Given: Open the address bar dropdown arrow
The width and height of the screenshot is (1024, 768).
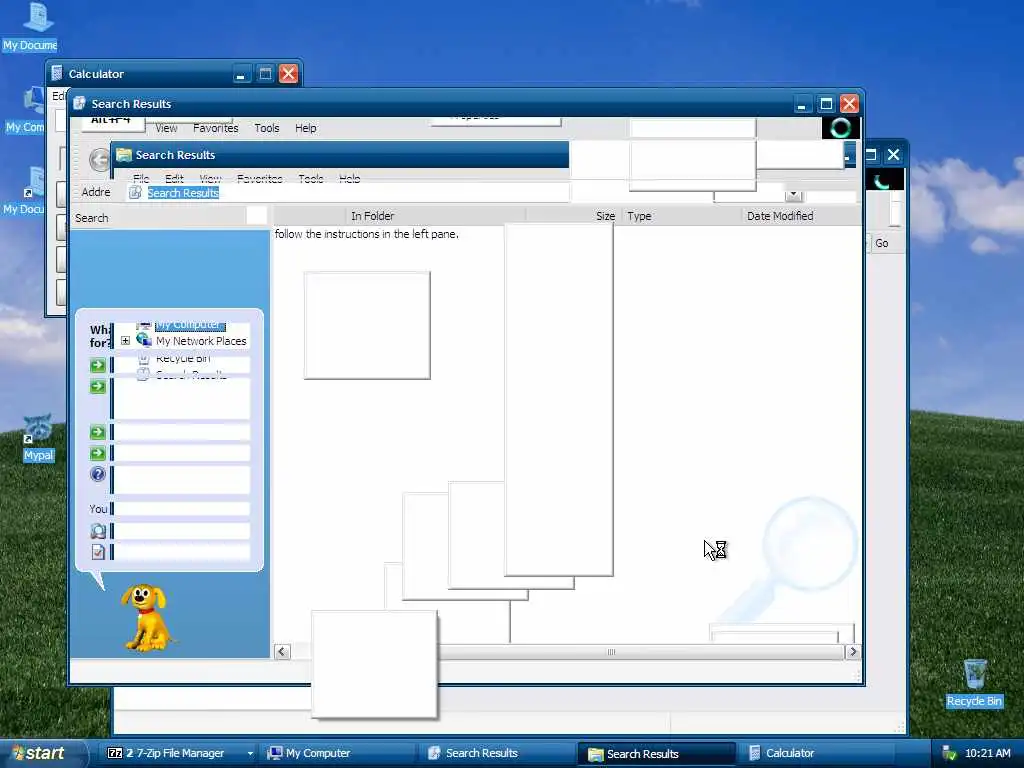Looking at the screenshot, I should point(793,195).
